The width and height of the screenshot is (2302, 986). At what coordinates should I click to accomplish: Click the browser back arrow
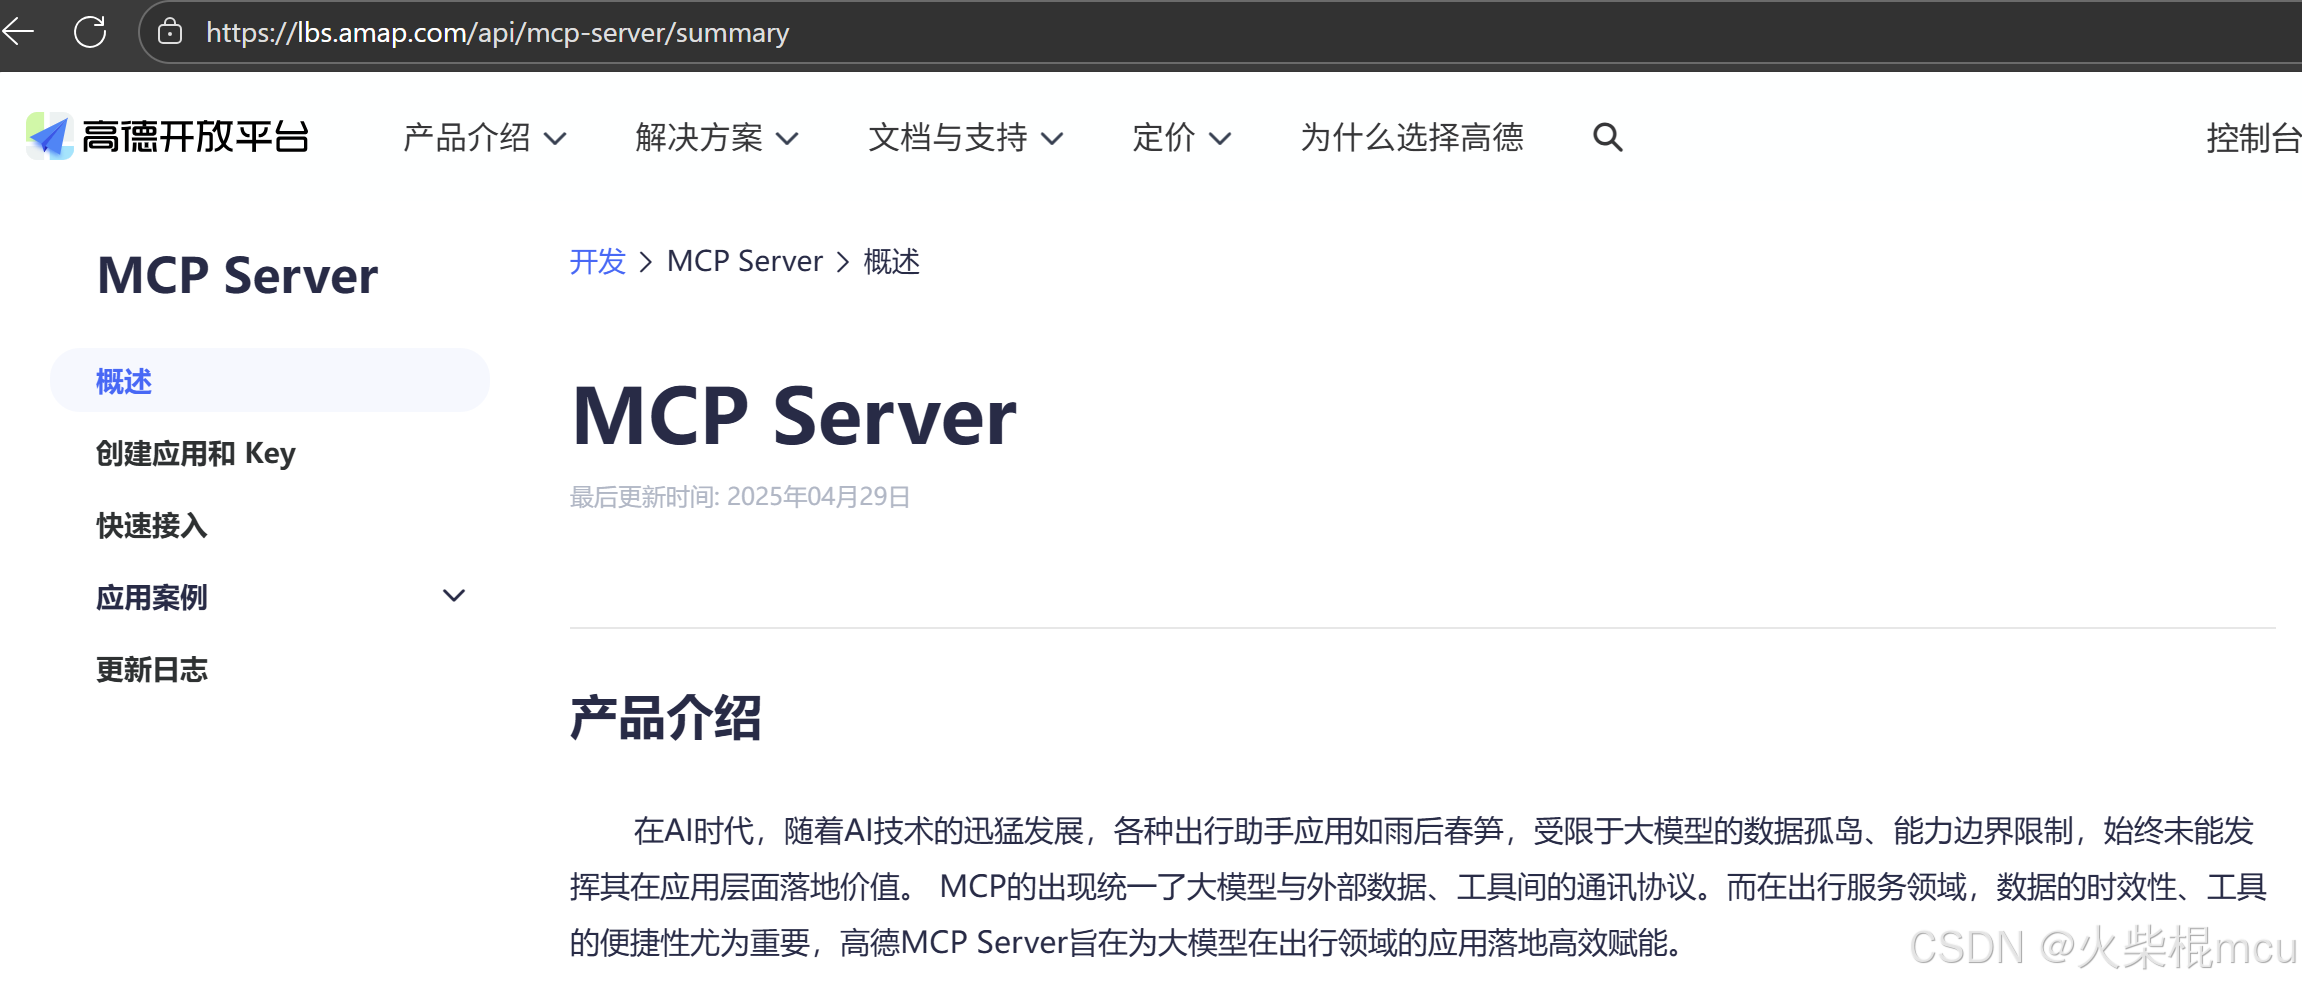pos(18,32)
